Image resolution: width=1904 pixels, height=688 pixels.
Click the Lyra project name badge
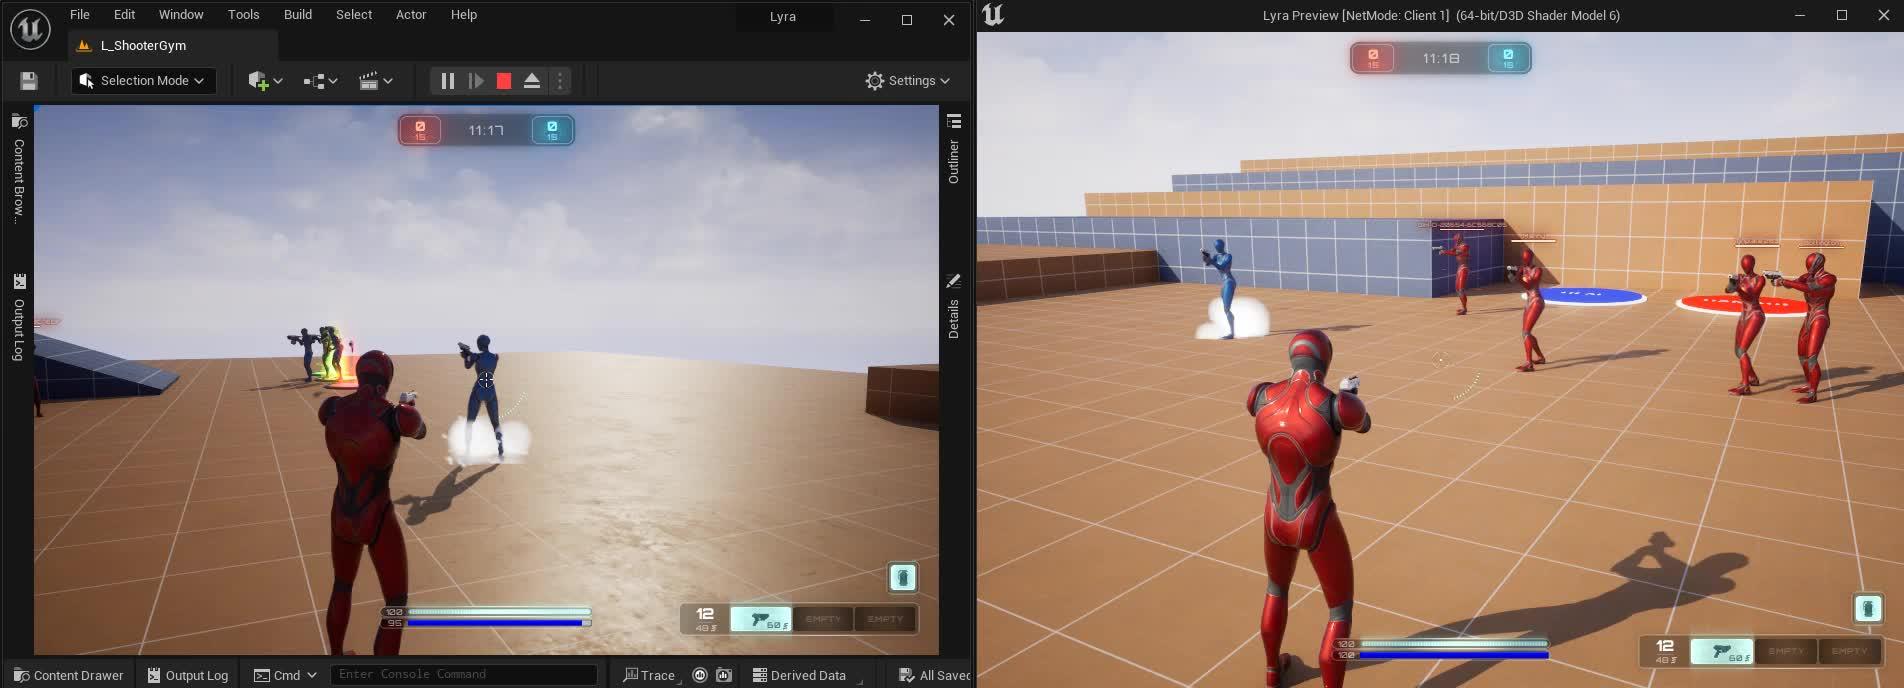click(x=783, y=17)
